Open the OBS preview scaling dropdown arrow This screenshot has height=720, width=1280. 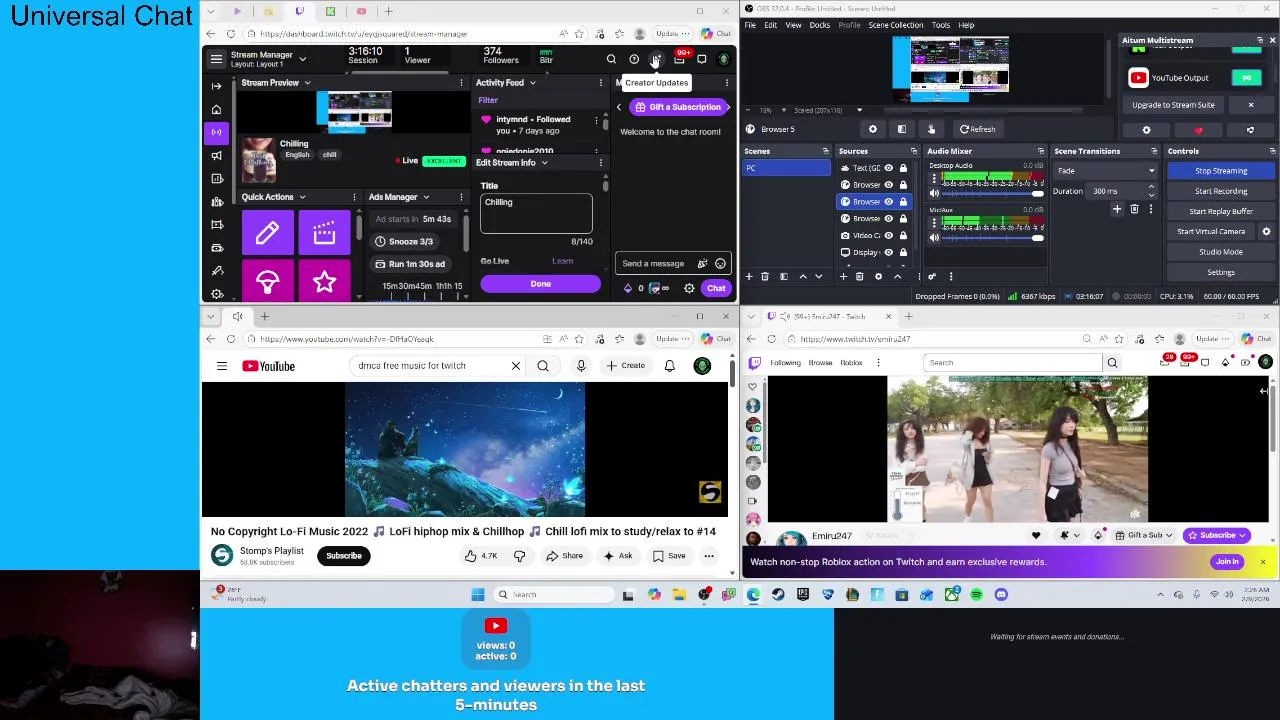pyautogui.click(x=860, y=110)
